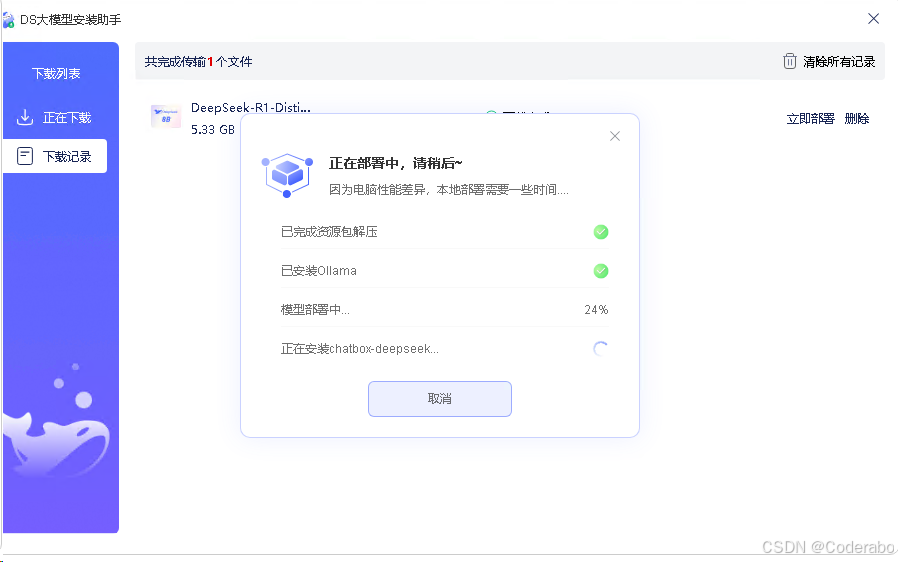
Task: Click the cube deployment icon in the dialog
Action: pyautogui.click(x=287, y=175)
